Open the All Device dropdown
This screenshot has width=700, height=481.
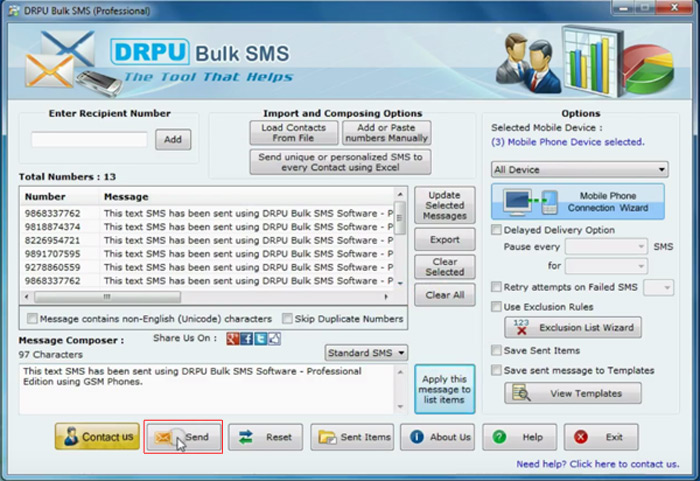point(580,170)
